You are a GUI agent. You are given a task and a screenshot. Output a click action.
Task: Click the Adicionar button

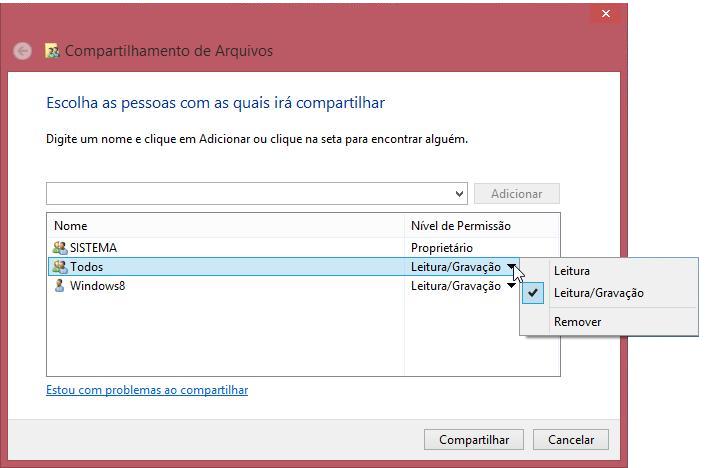click(x=516, y=194)
